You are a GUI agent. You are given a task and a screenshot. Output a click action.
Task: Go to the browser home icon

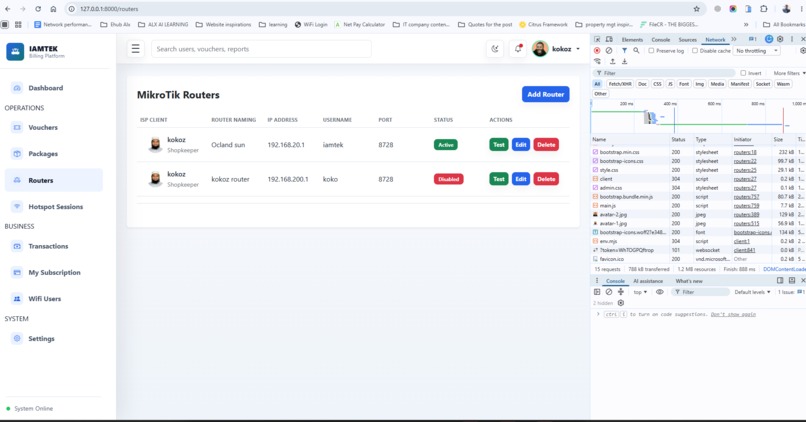(53, 9)
